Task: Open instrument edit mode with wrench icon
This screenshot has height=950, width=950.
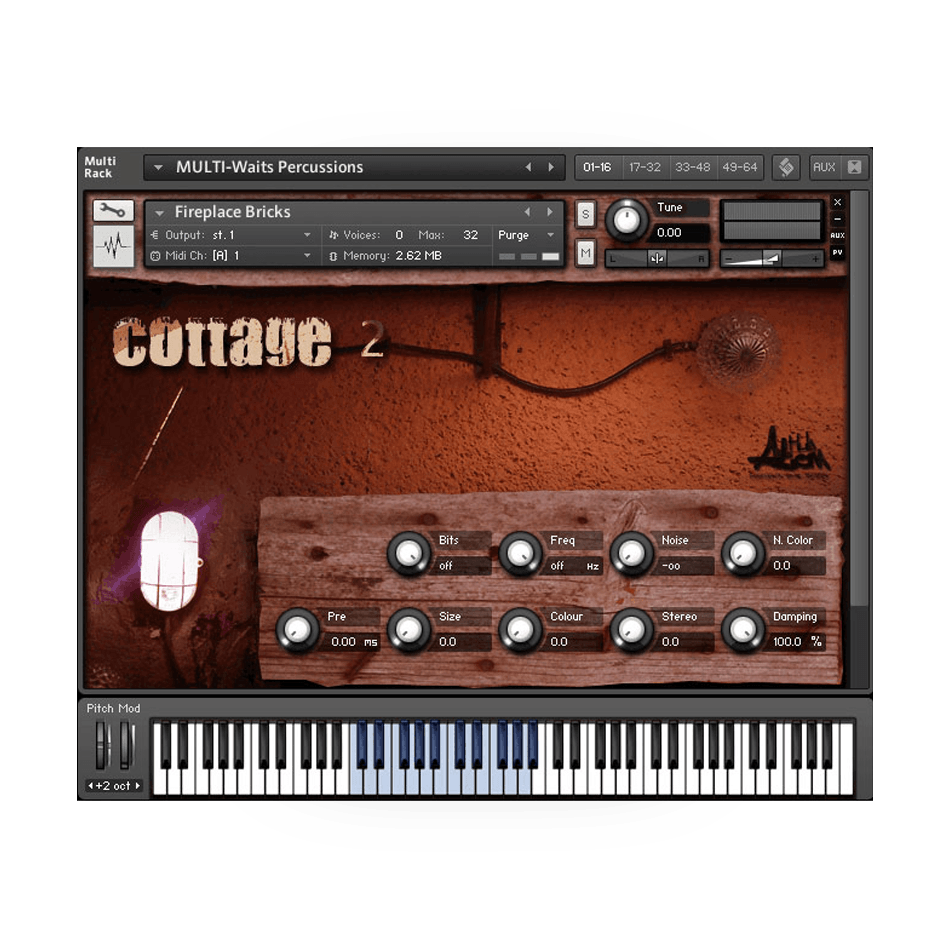Action: click(x=113, y=211)
